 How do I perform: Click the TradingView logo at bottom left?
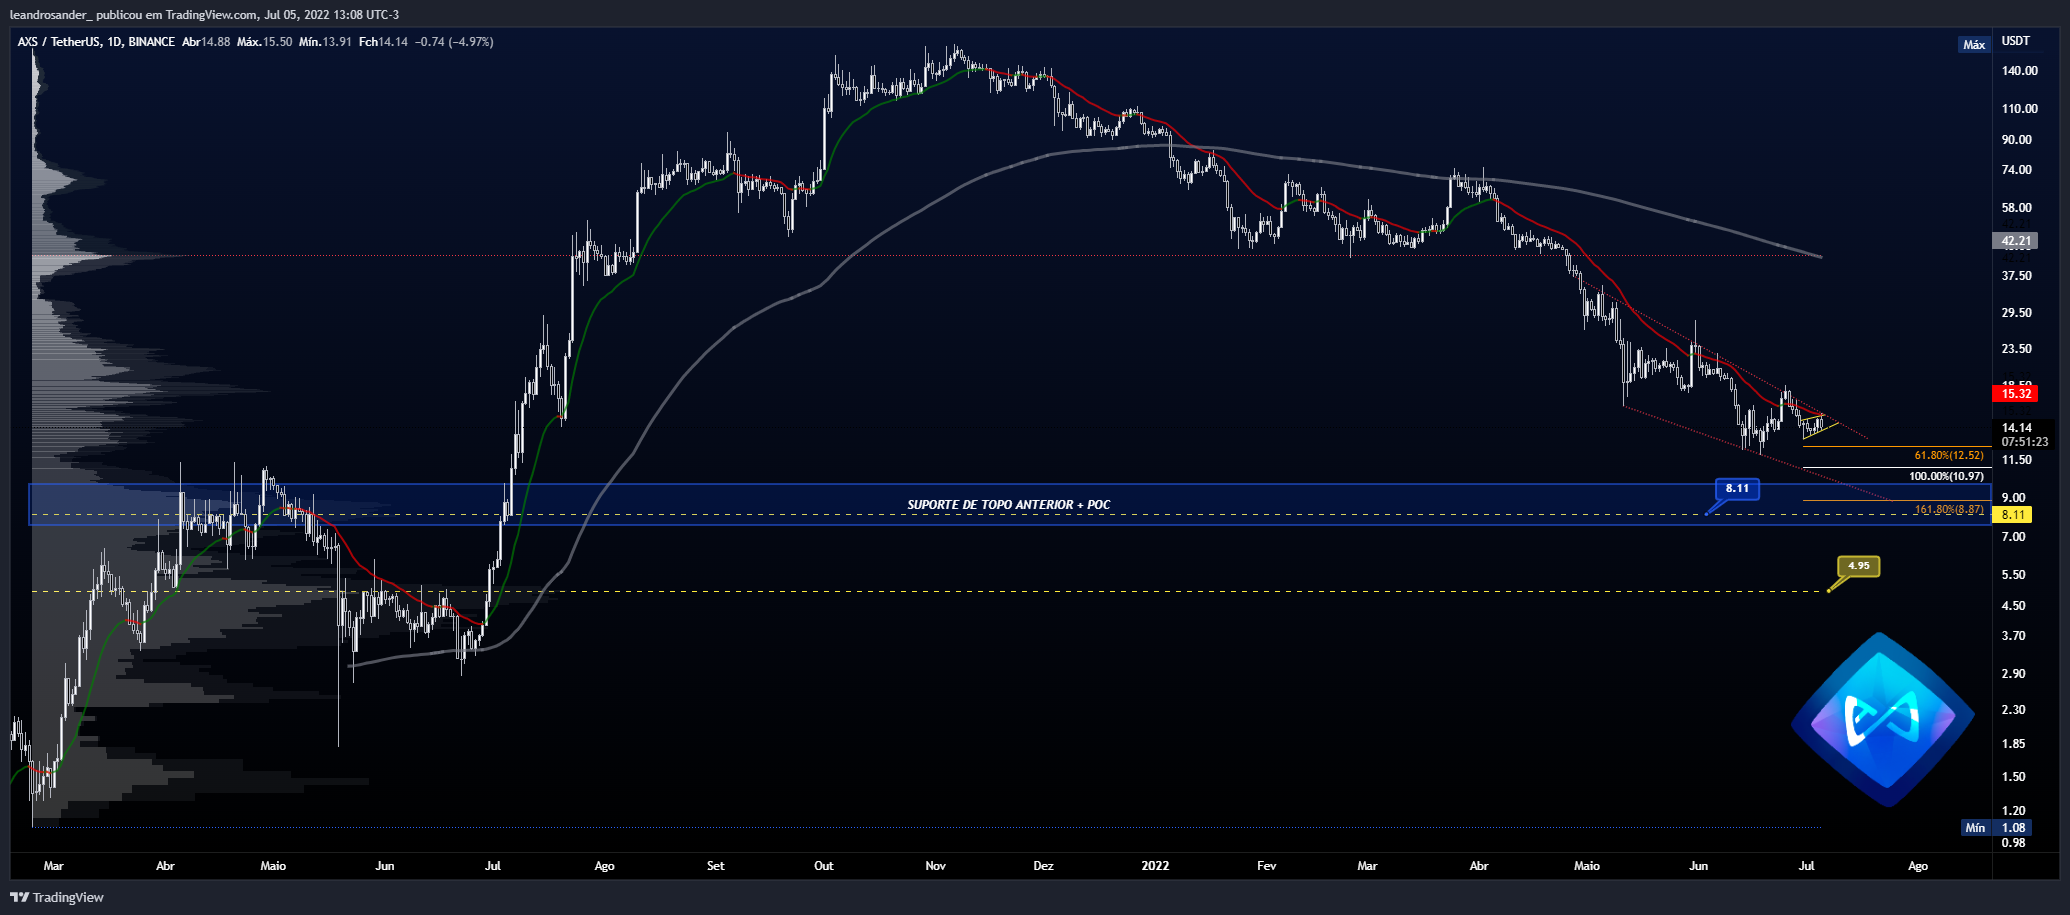coord(57,897)
